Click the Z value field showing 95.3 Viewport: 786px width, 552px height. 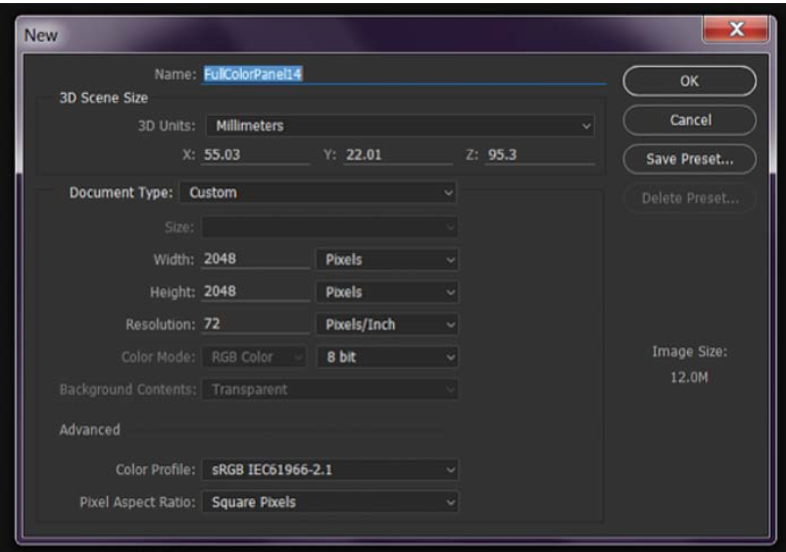click(538, 155)
